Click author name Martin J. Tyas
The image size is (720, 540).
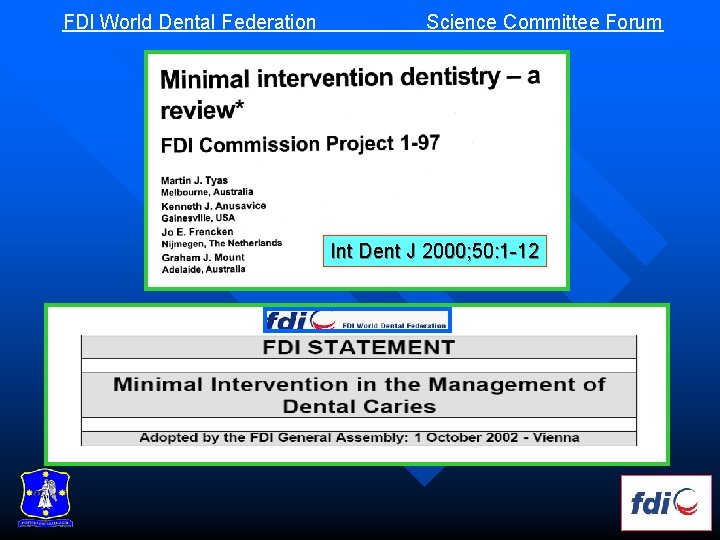194,180
